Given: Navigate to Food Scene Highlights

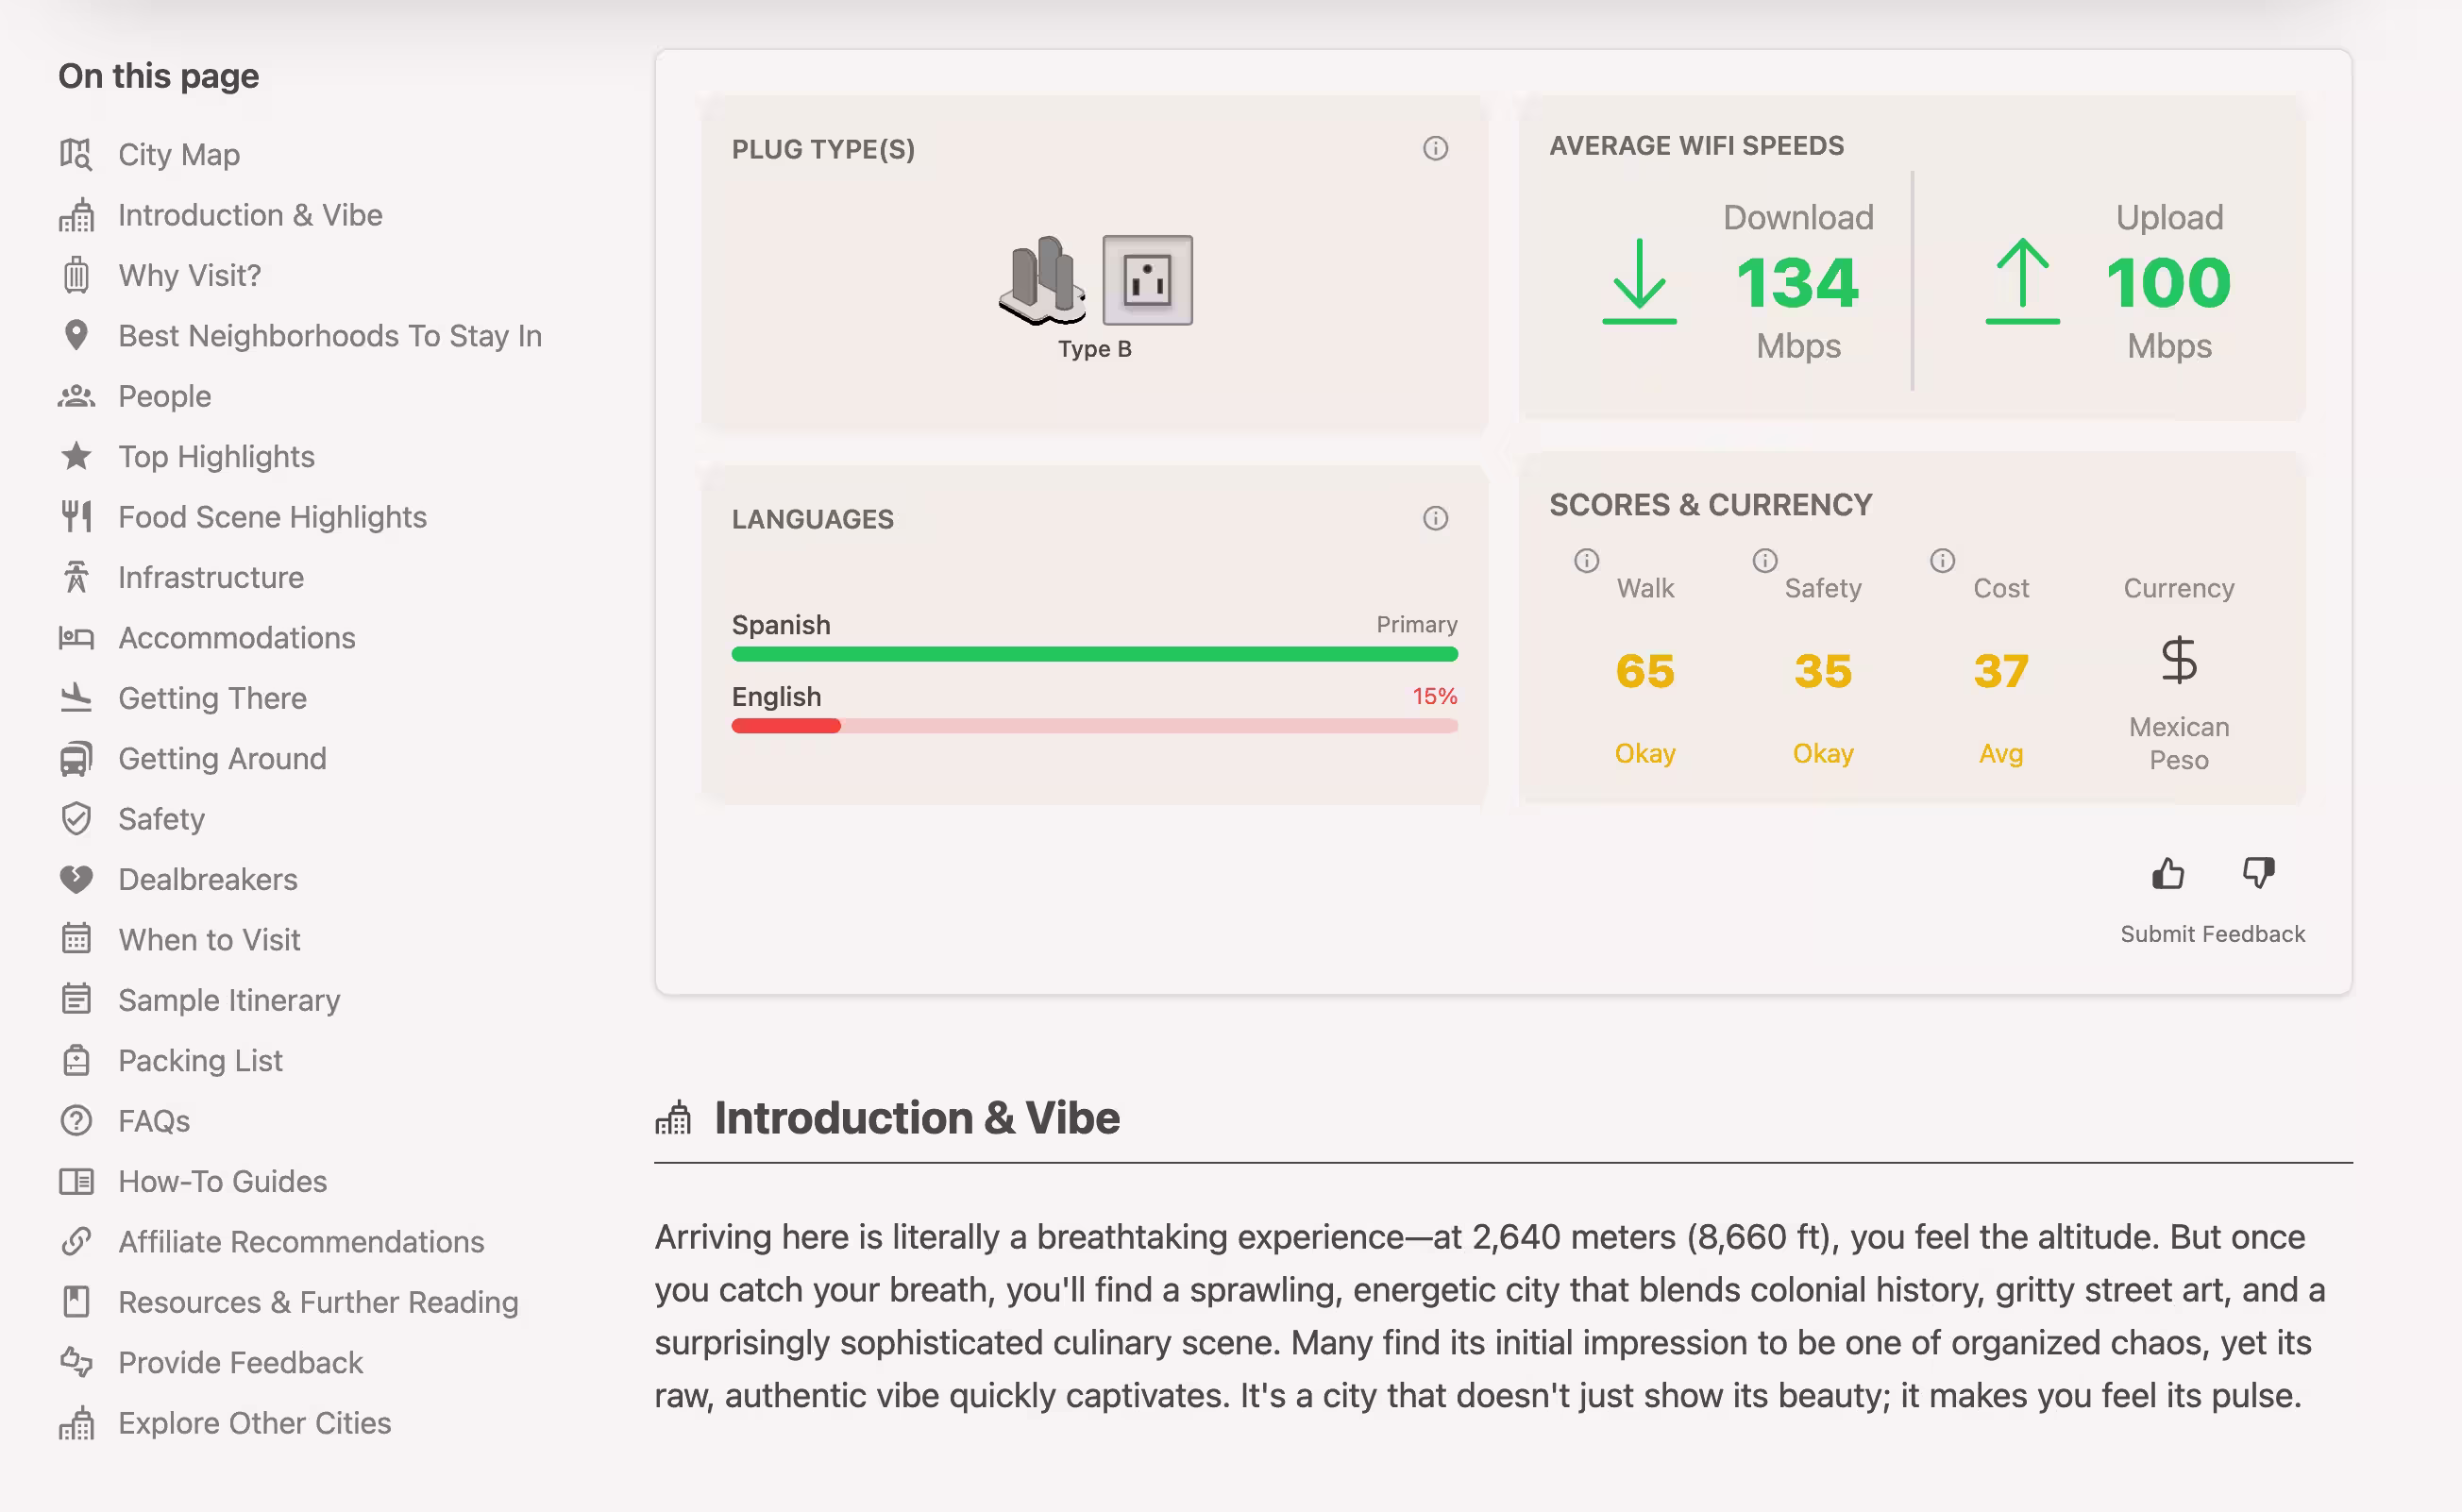Looking at the screenshot, I should pyautogui.click(x=272, y=517).
